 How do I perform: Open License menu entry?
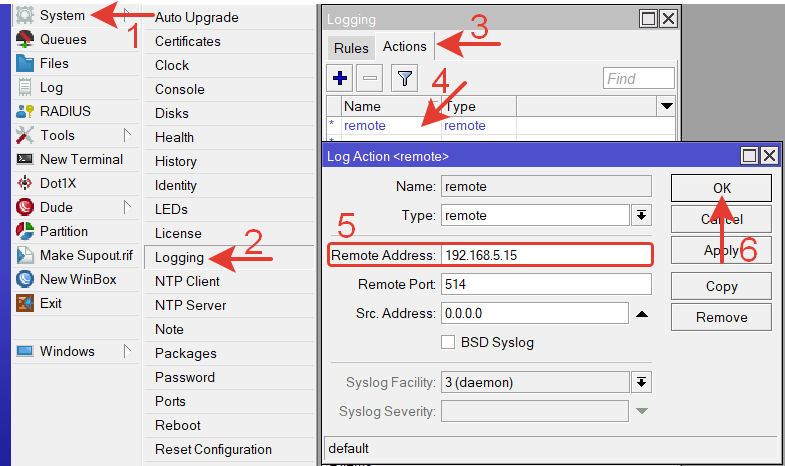[229, 233]
